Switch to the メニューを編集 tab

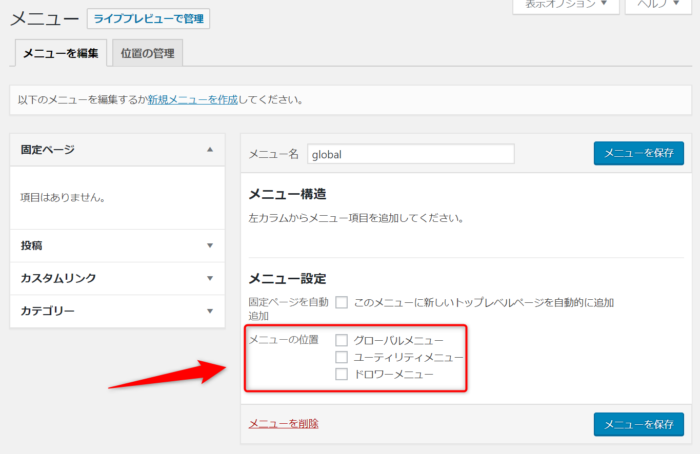(60, 53)
